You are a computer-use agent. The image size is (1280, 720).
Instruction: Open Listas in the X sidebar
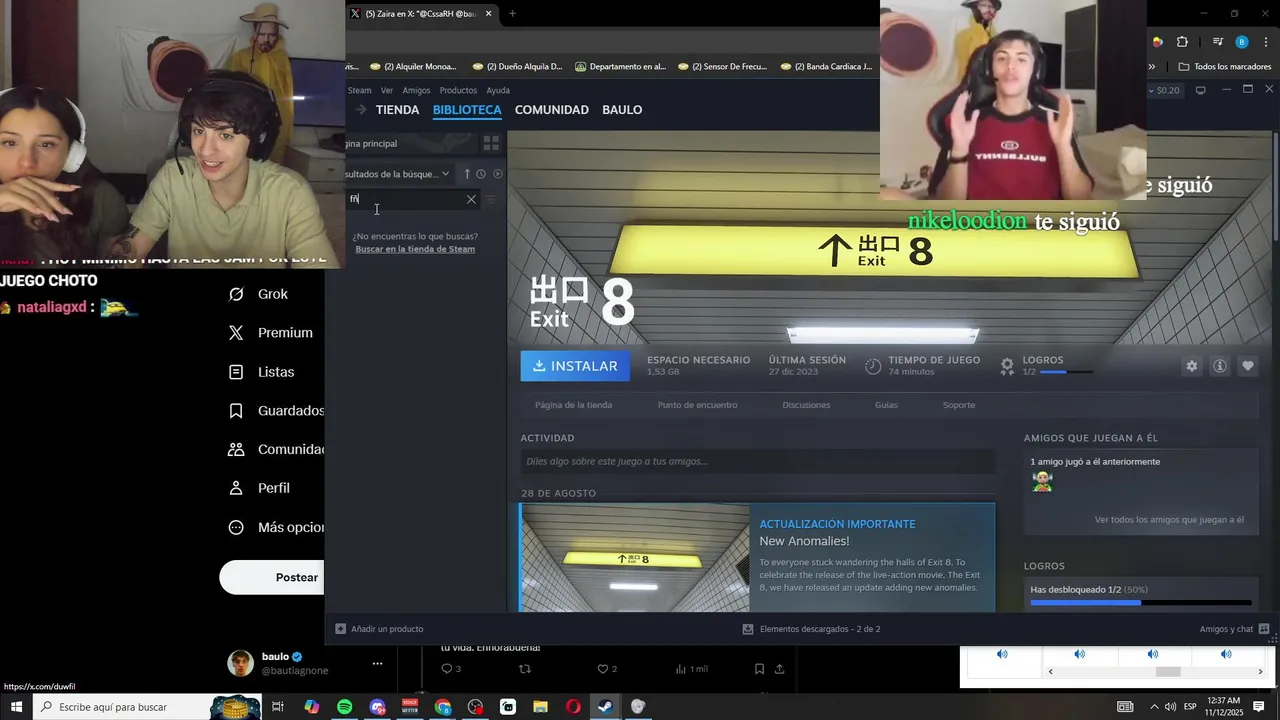(x=262, y=372)
